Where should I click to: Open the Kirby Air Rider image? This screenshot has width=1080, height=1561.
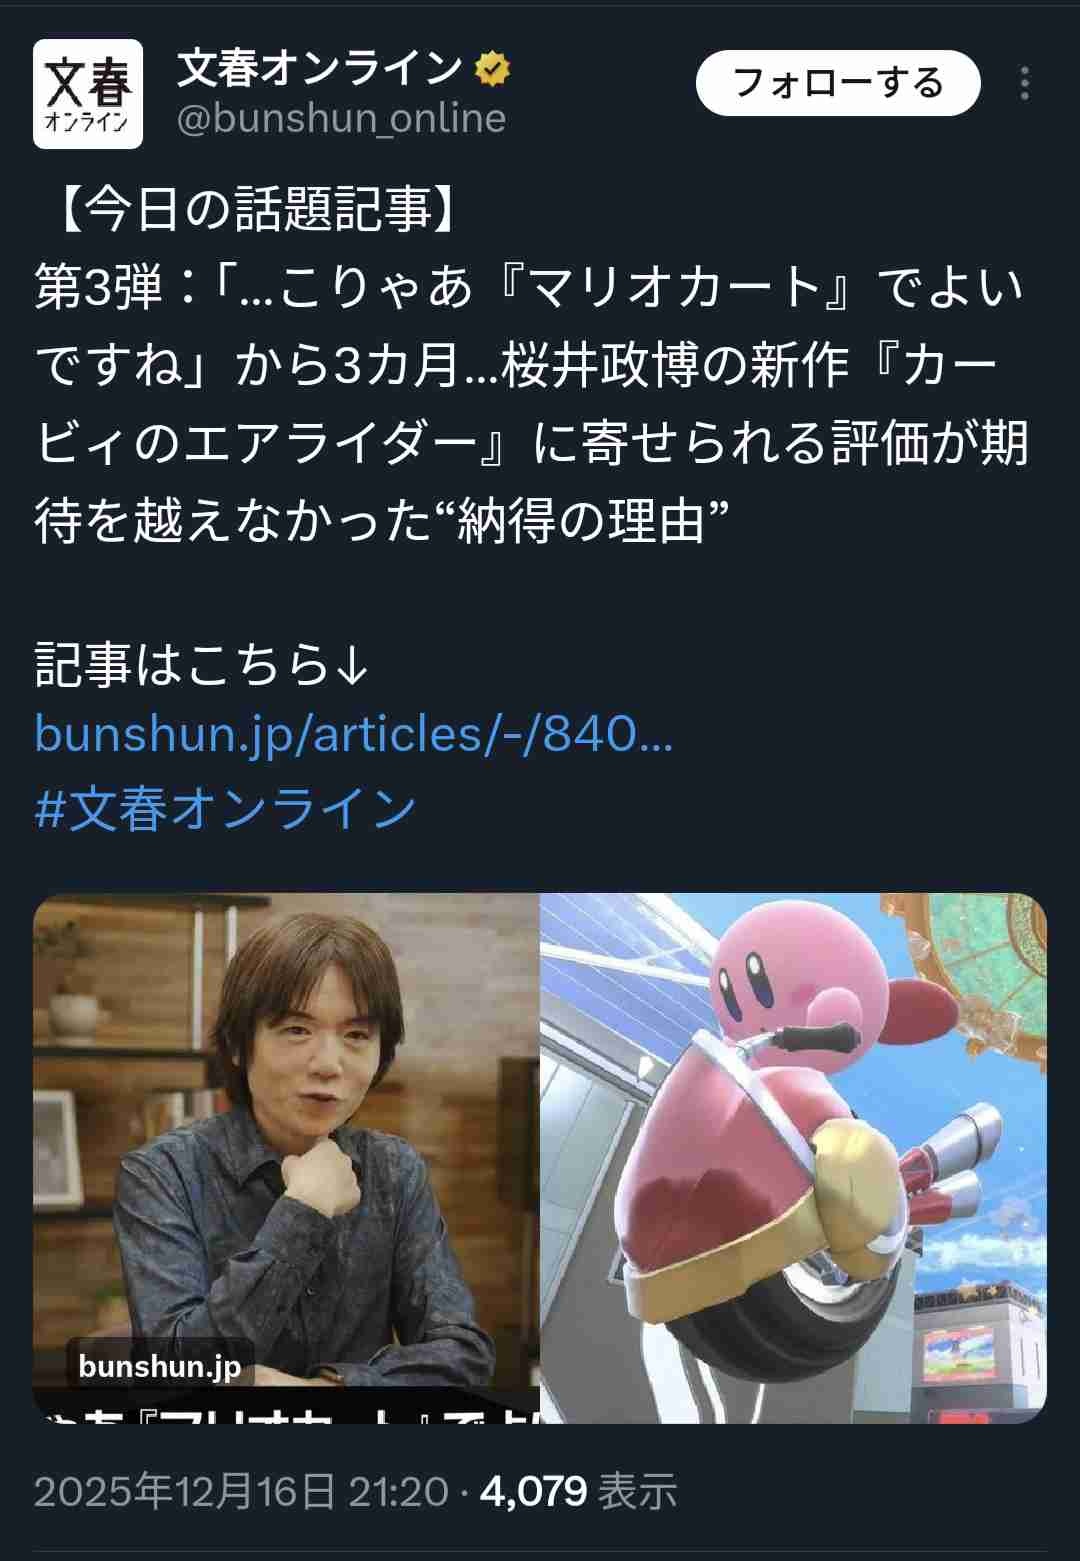pos(793,1157)
